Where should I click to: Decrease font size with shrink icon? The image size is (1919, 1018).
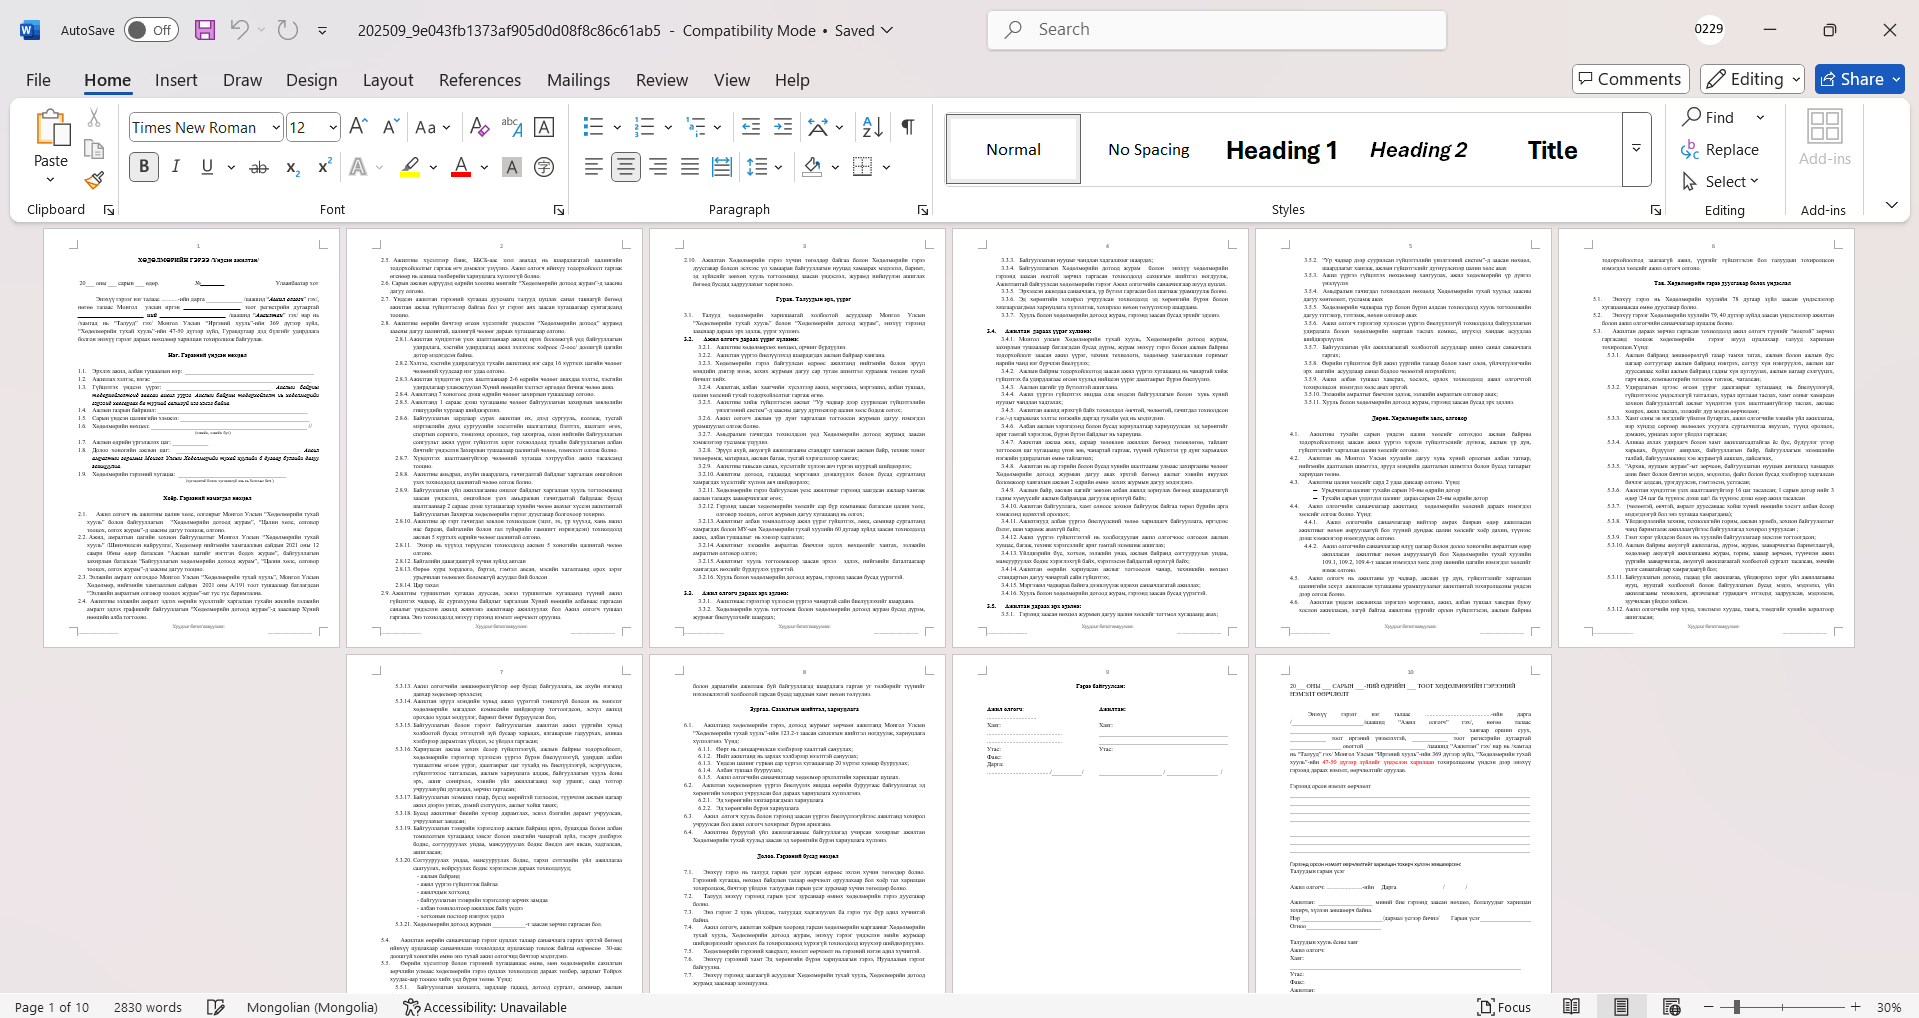pos(390,127)
